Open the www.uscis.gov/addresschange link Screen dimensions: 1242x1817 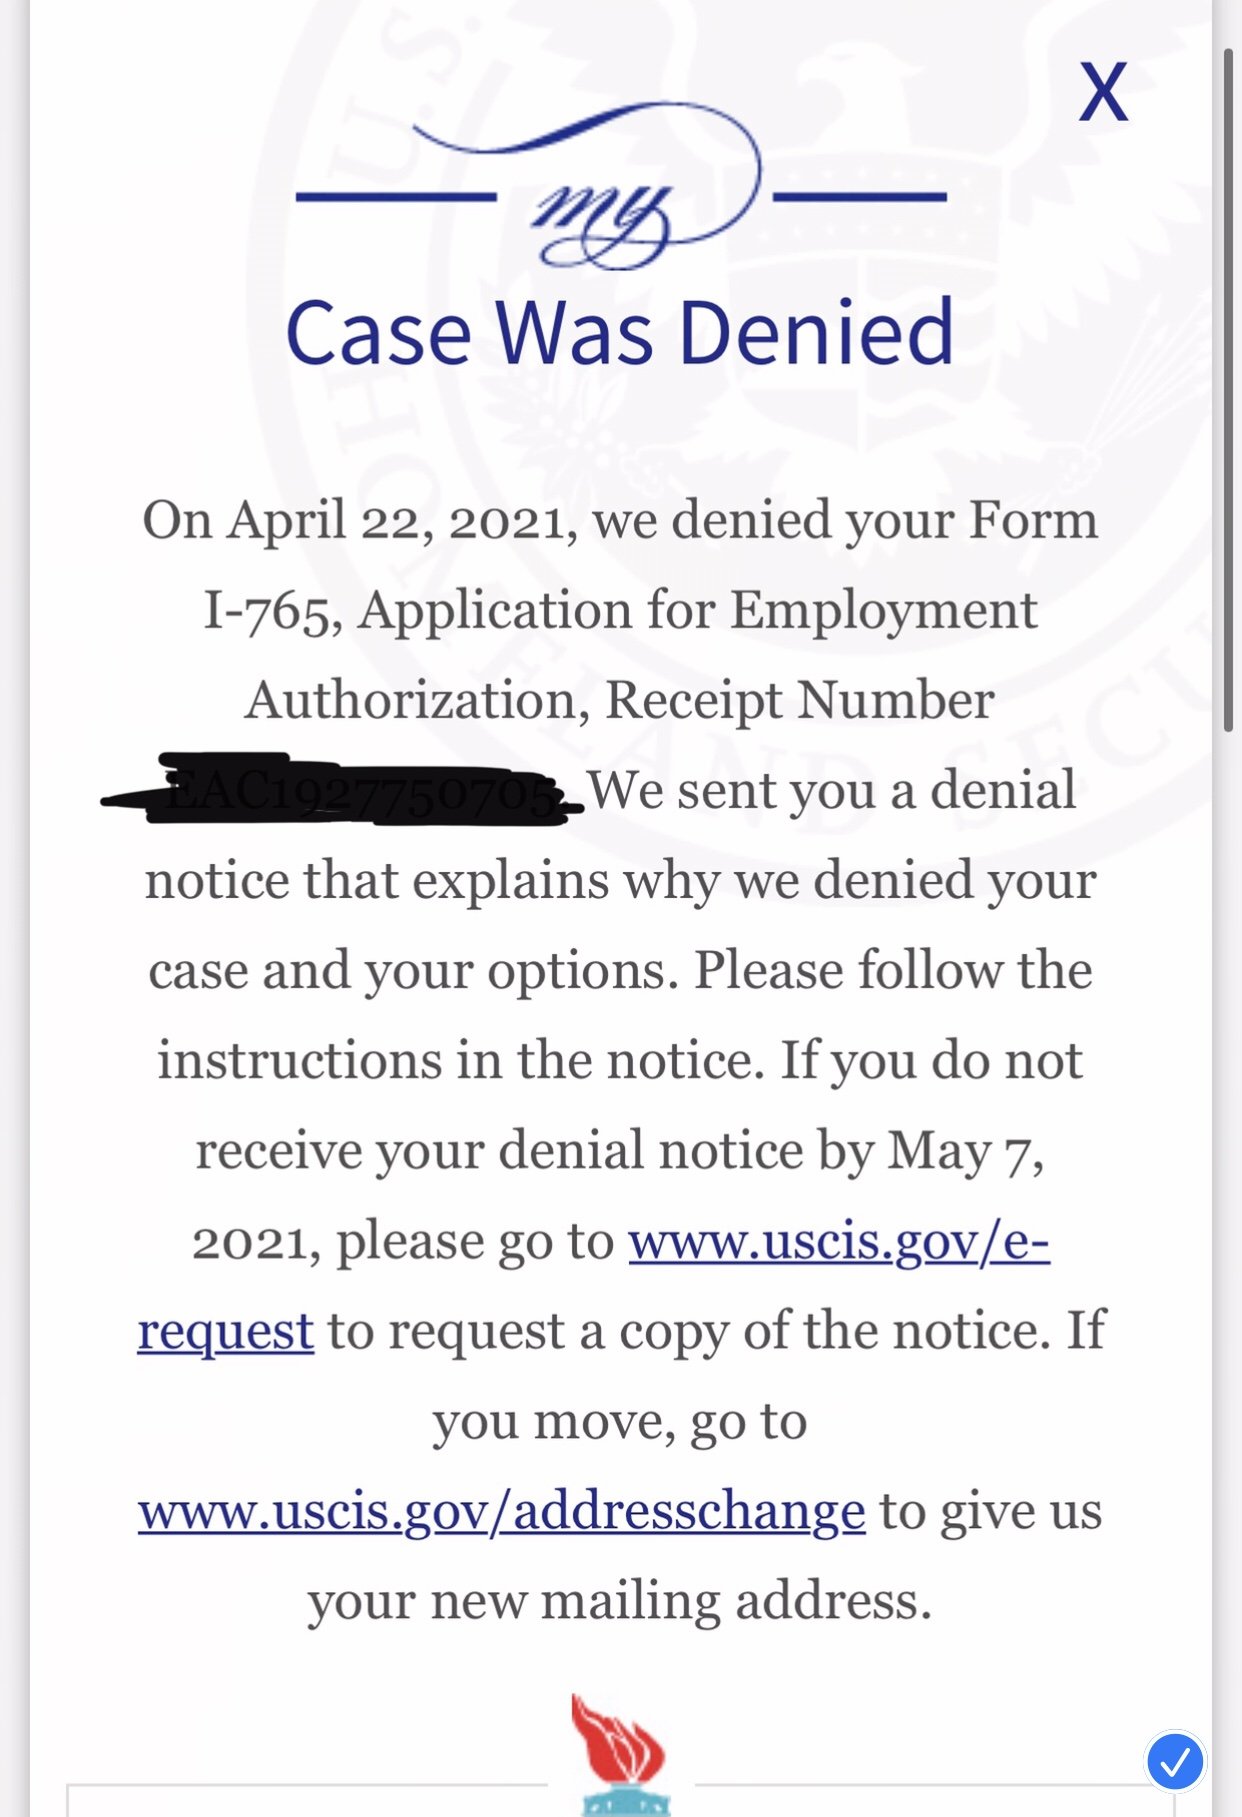(x=502, y=1511)
